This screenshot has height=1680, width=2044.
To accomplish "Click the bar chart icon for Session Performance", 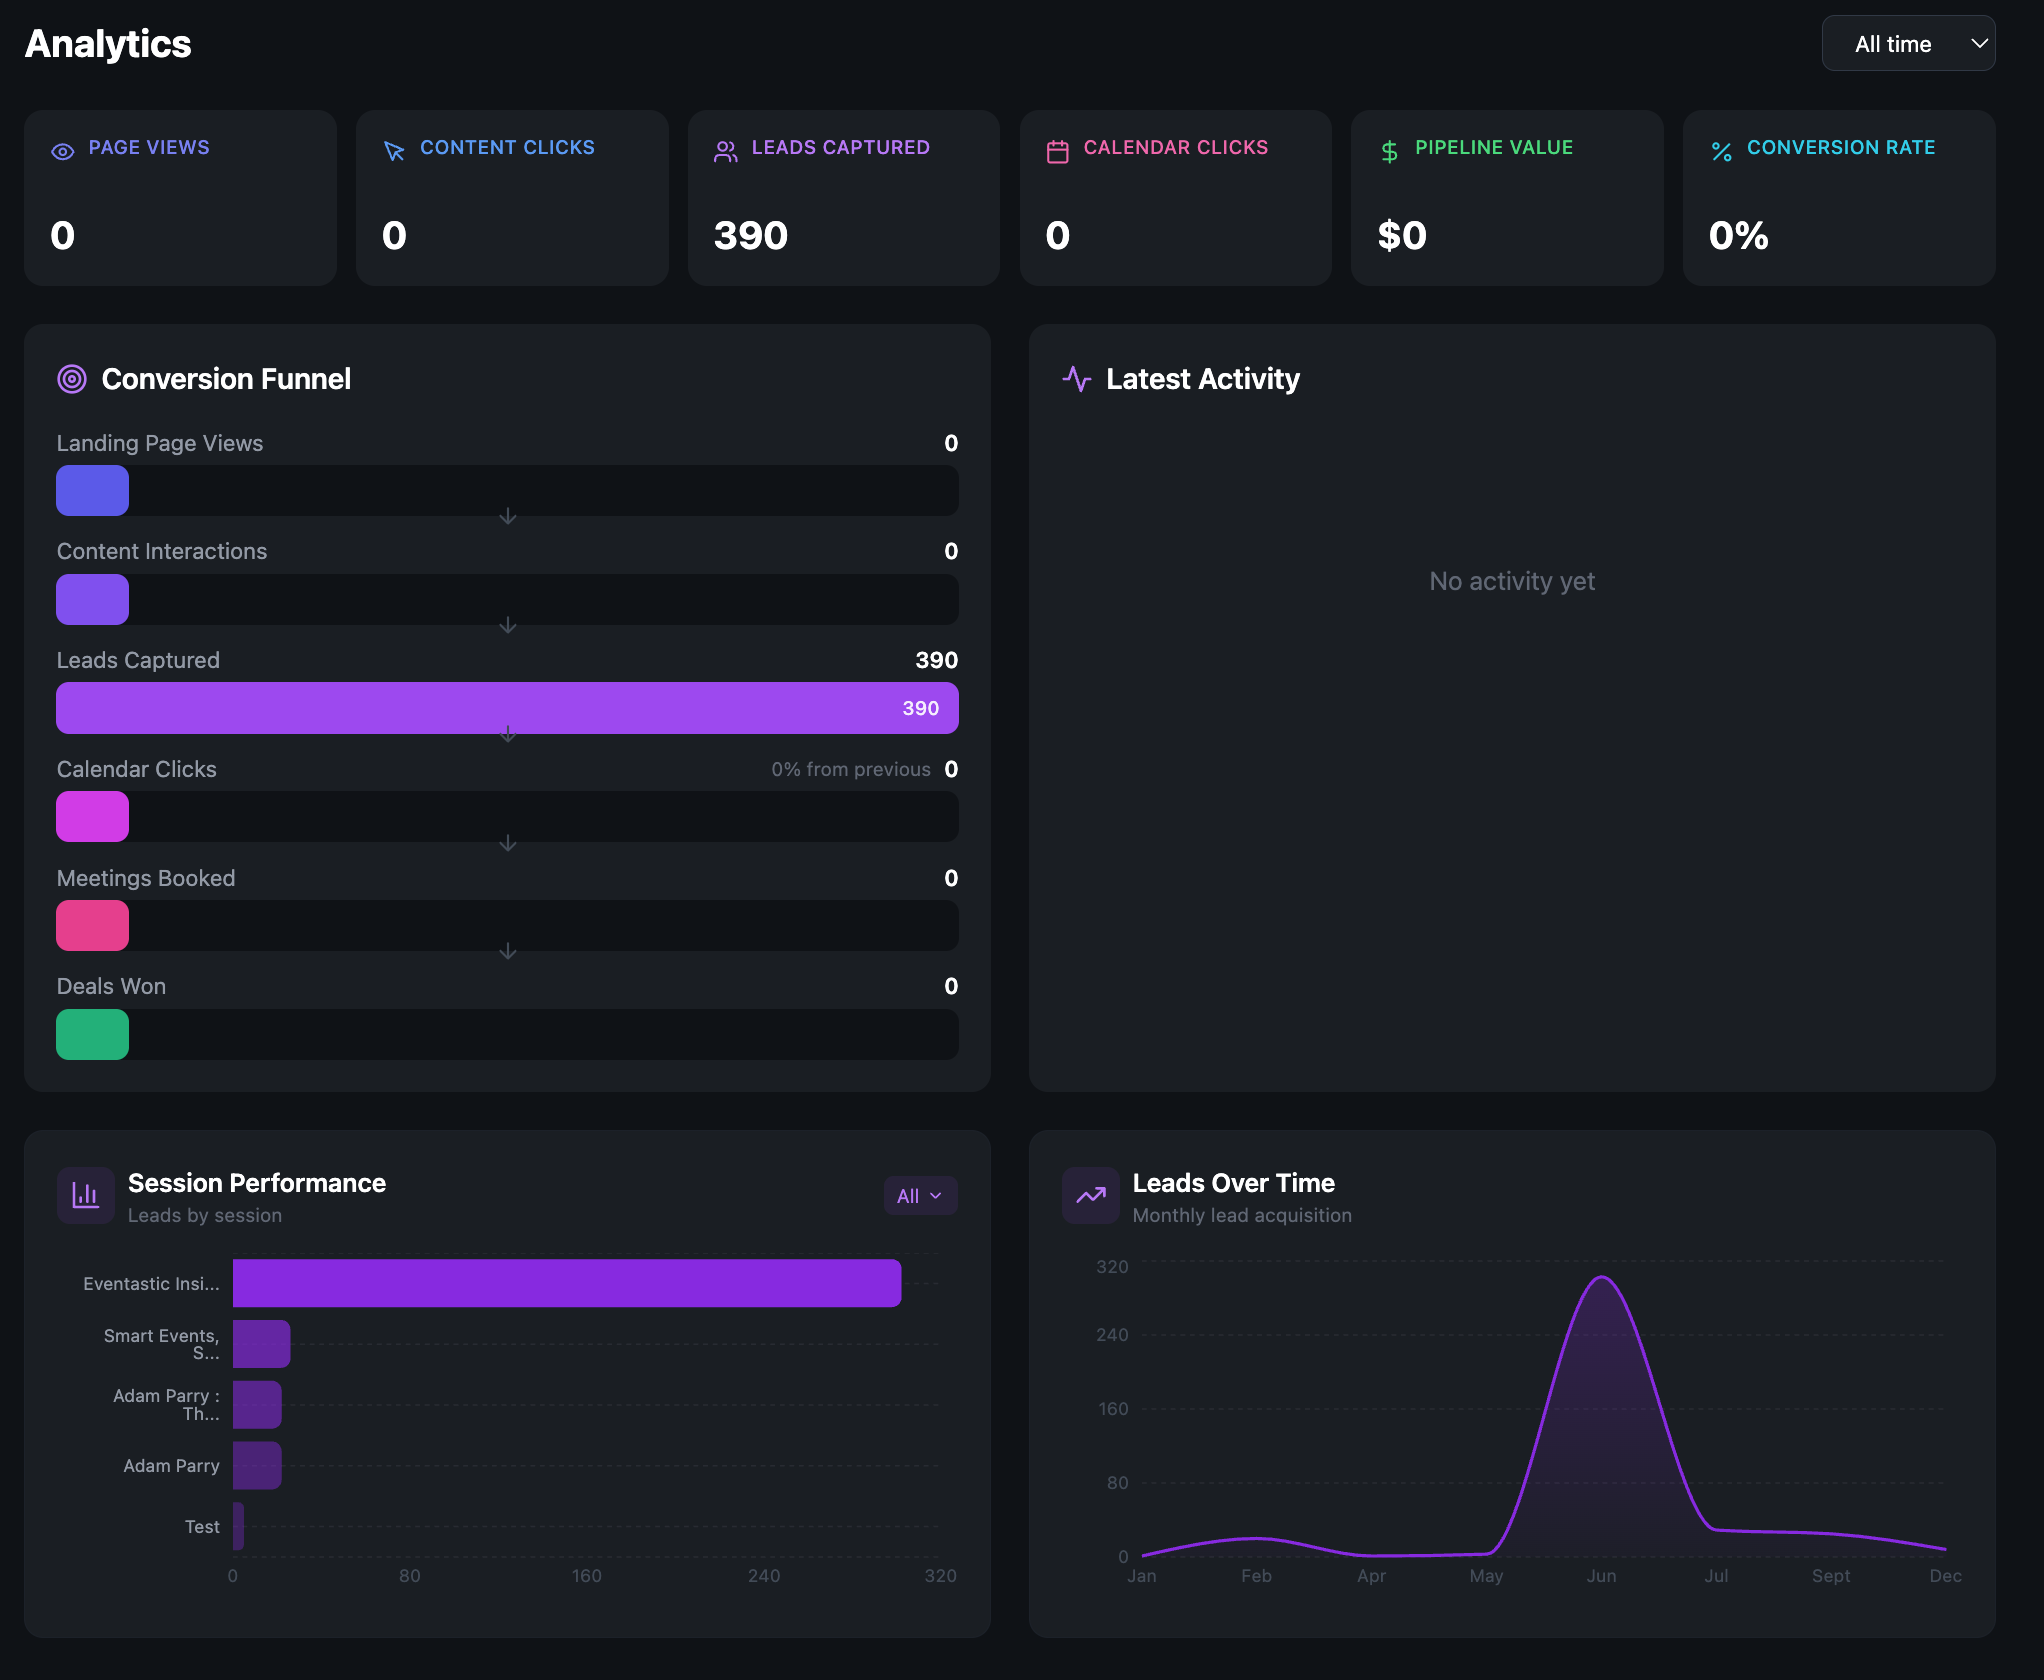I will click(x=86, y=1195).
